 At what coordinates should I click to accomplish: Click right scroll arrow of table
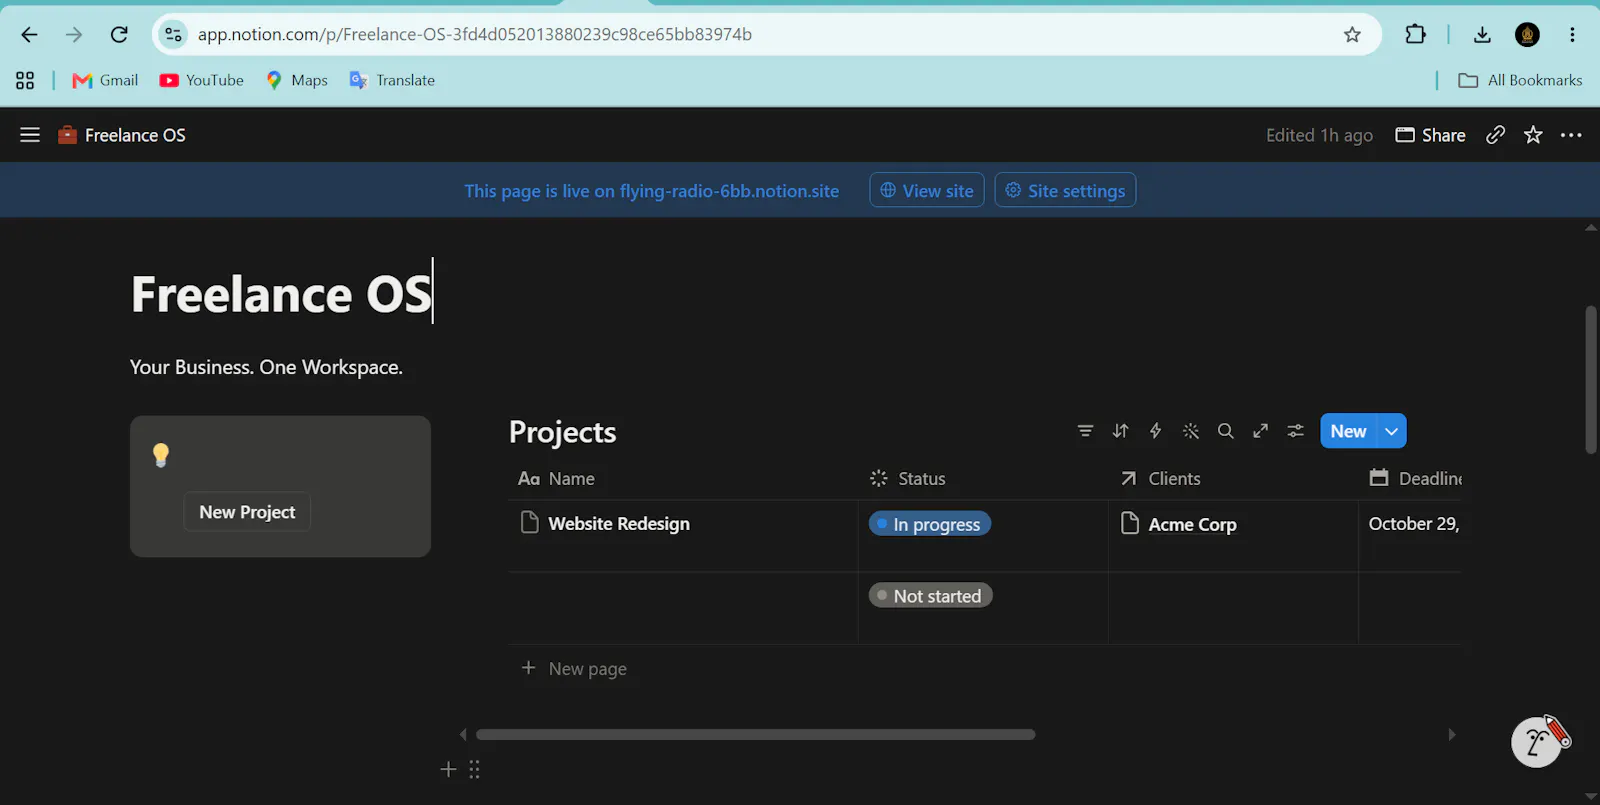(x=1452, y=734)
